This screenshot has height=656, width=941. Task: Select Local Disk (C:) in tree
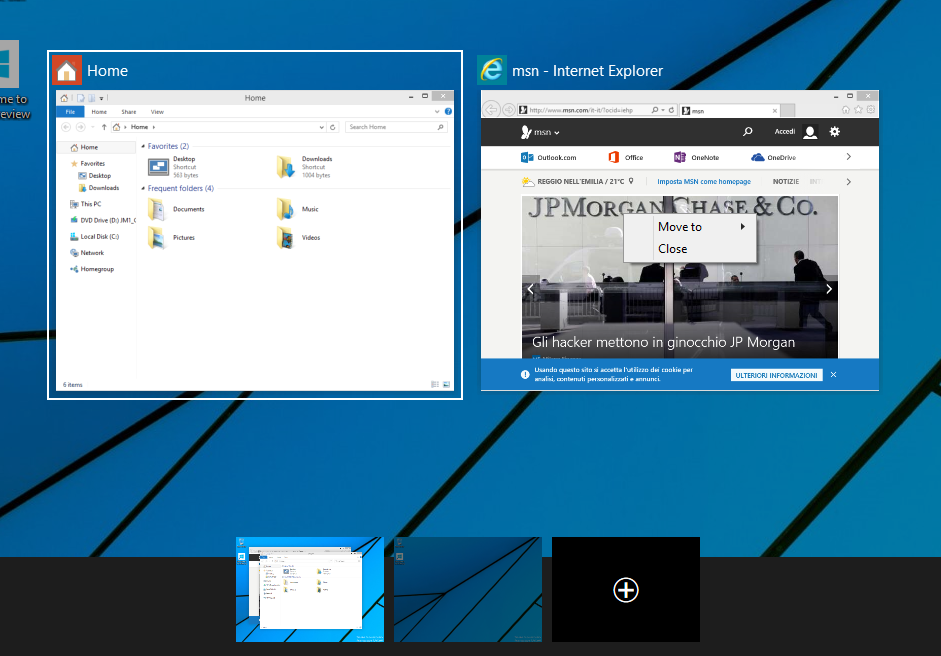tap(95, 236)
